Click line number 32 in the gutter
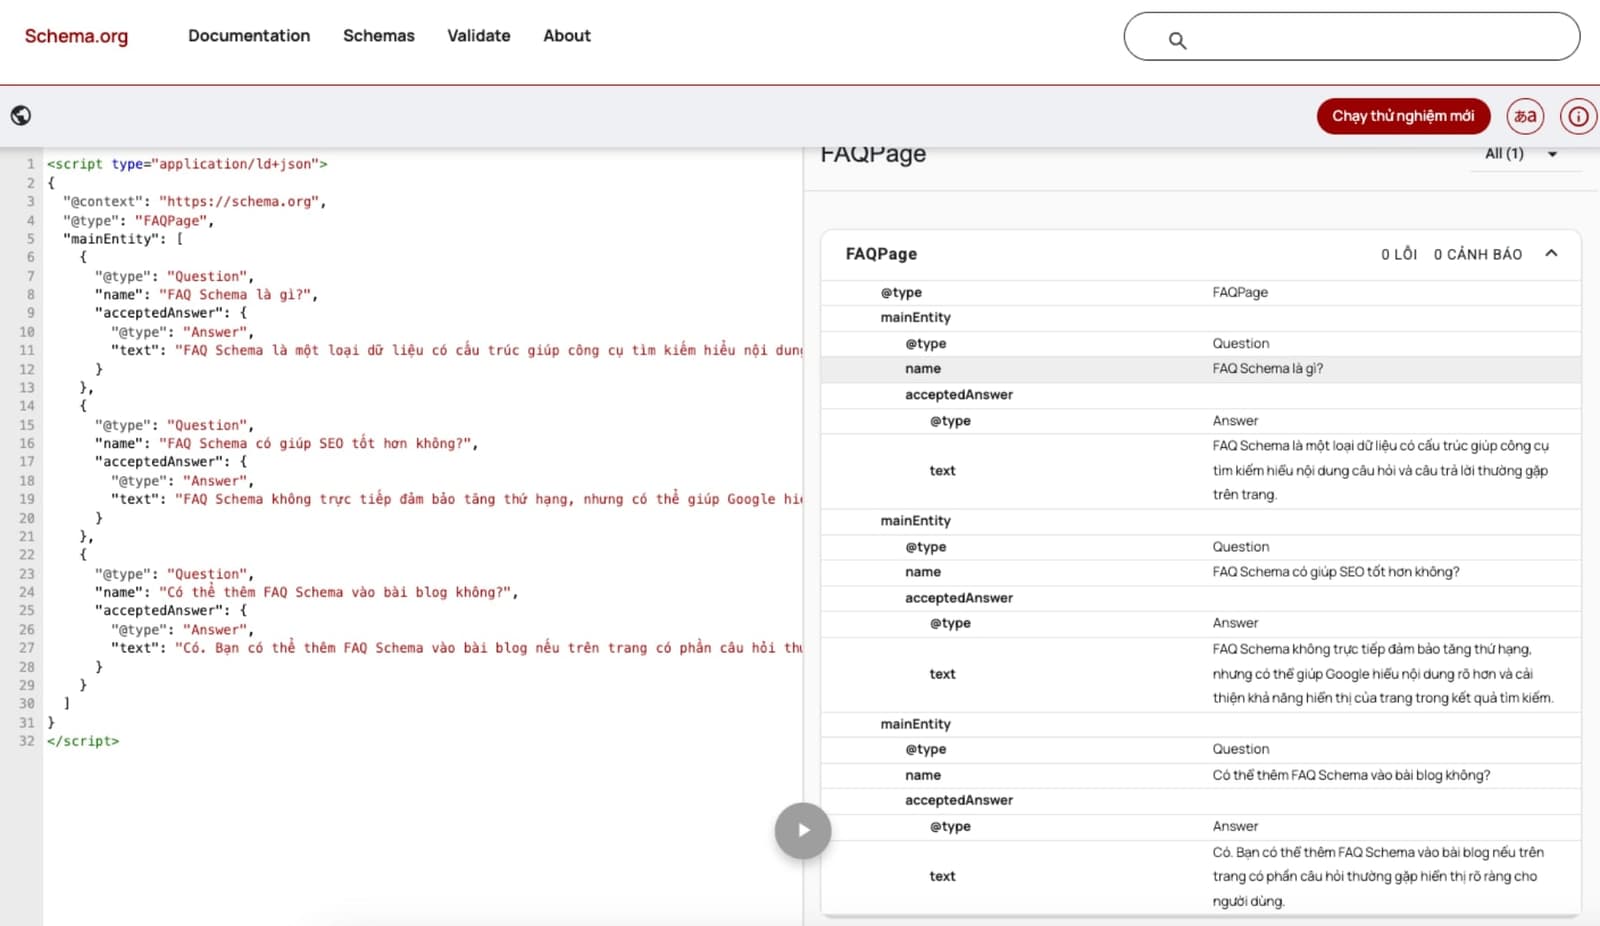The width and height of the screenshot is (1600, 926). click(26, 741)
